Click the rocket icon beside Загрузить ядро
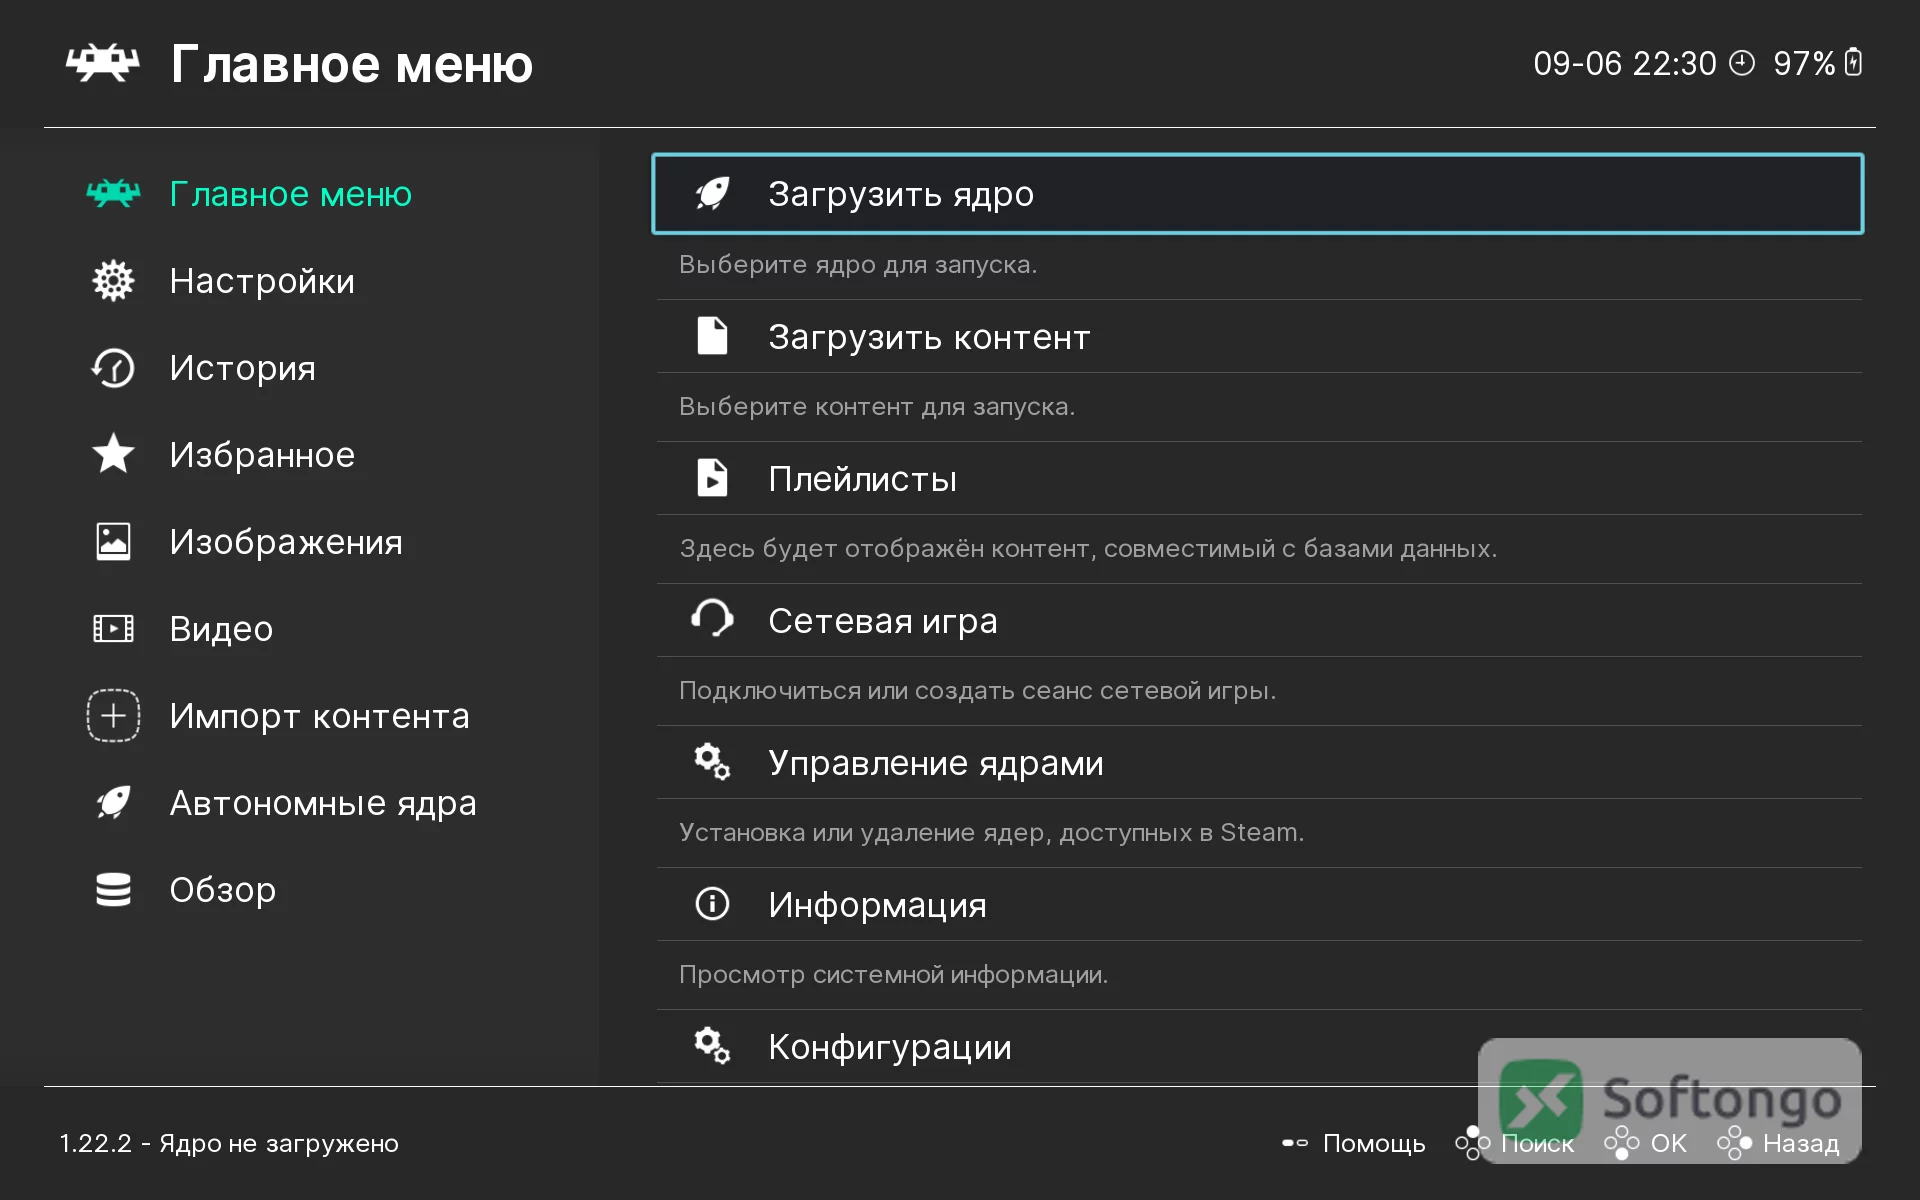The height and width of the screenshot is (1200, 1920). (x=712, y=193)
